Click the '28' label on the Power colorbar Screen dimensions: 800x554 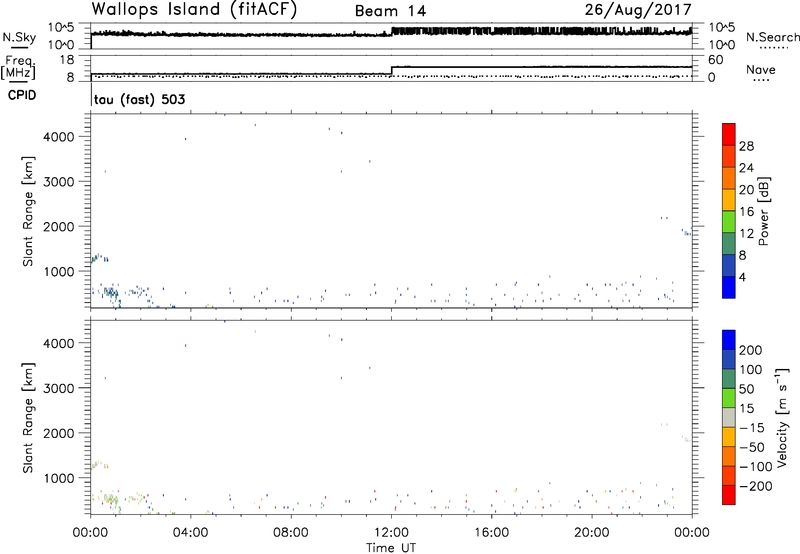[746, 146]
